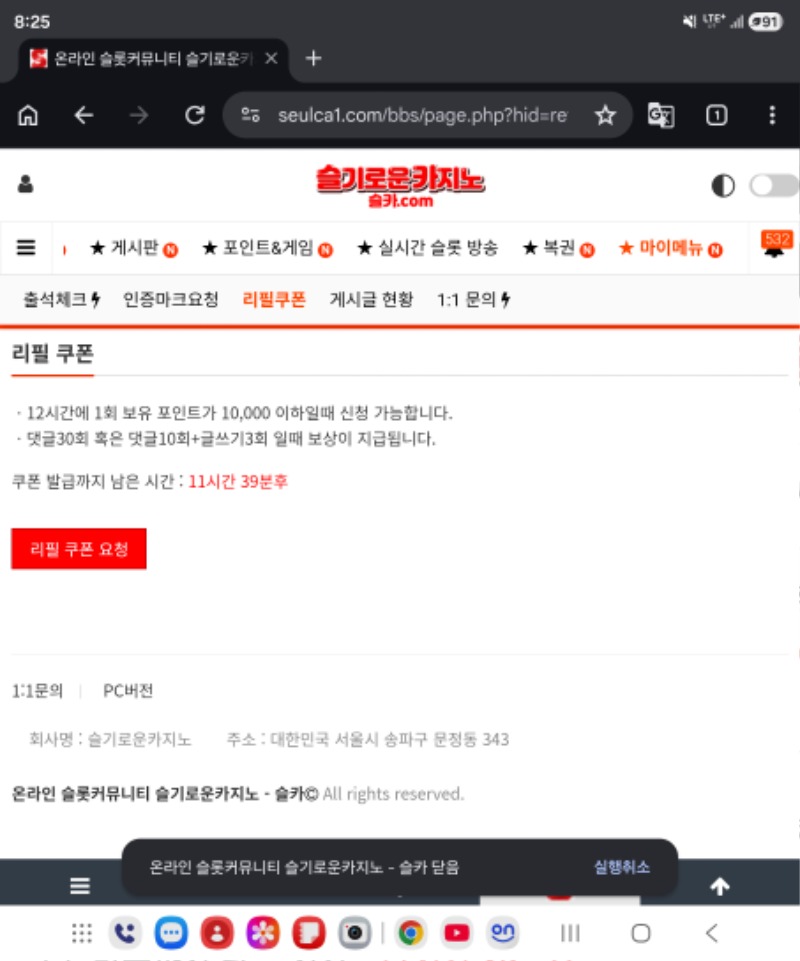Open a new browser tab with plus
The height and width of the screenshot is (961, 800).
[x=313, y=58]
